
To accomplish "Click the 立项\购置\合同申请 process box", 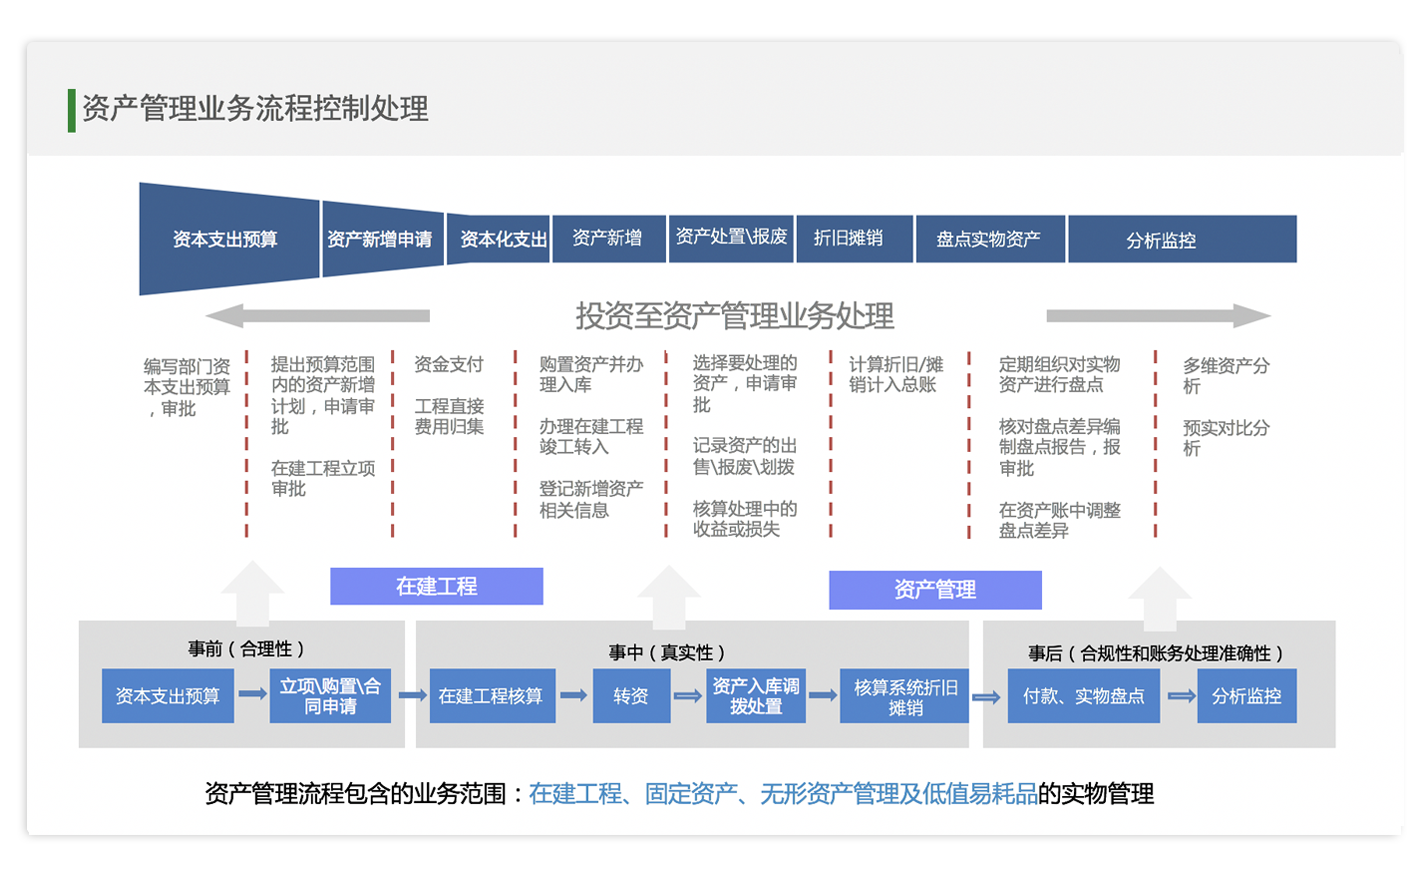I will click(x=330, y=696).
